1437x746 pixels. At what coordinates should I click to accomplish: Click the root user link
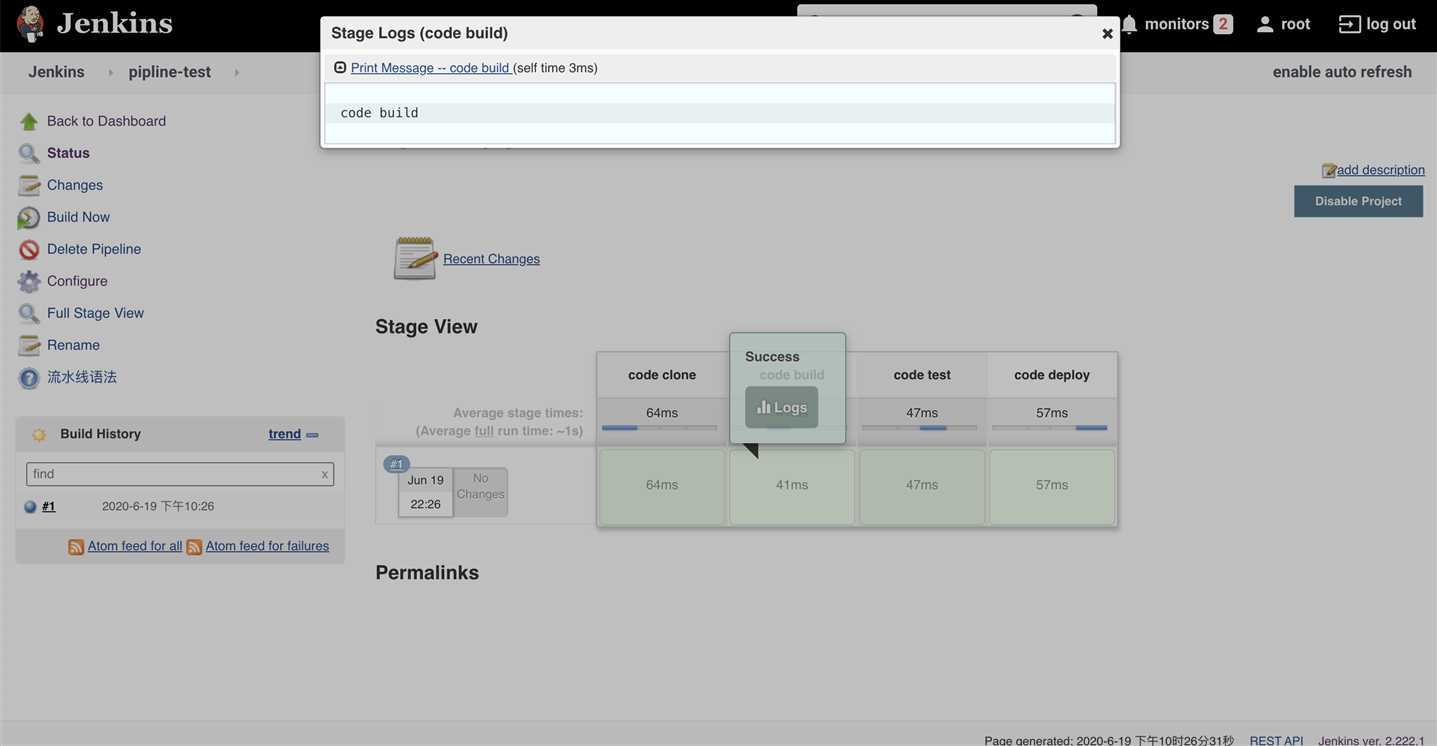(x=1295, y=24)
